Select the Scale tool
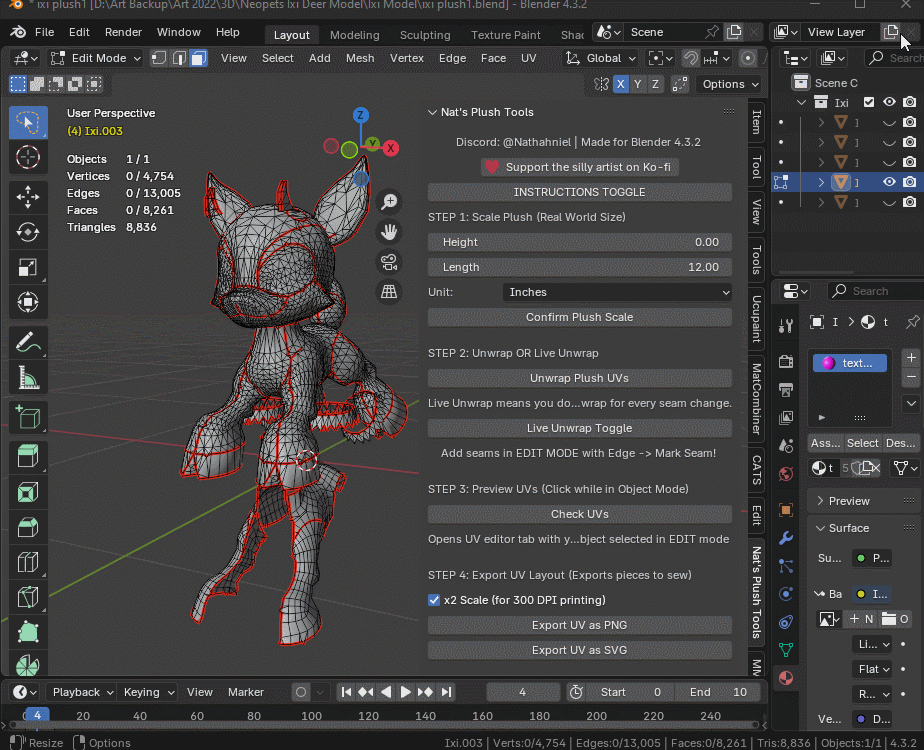 pos(28,267)
